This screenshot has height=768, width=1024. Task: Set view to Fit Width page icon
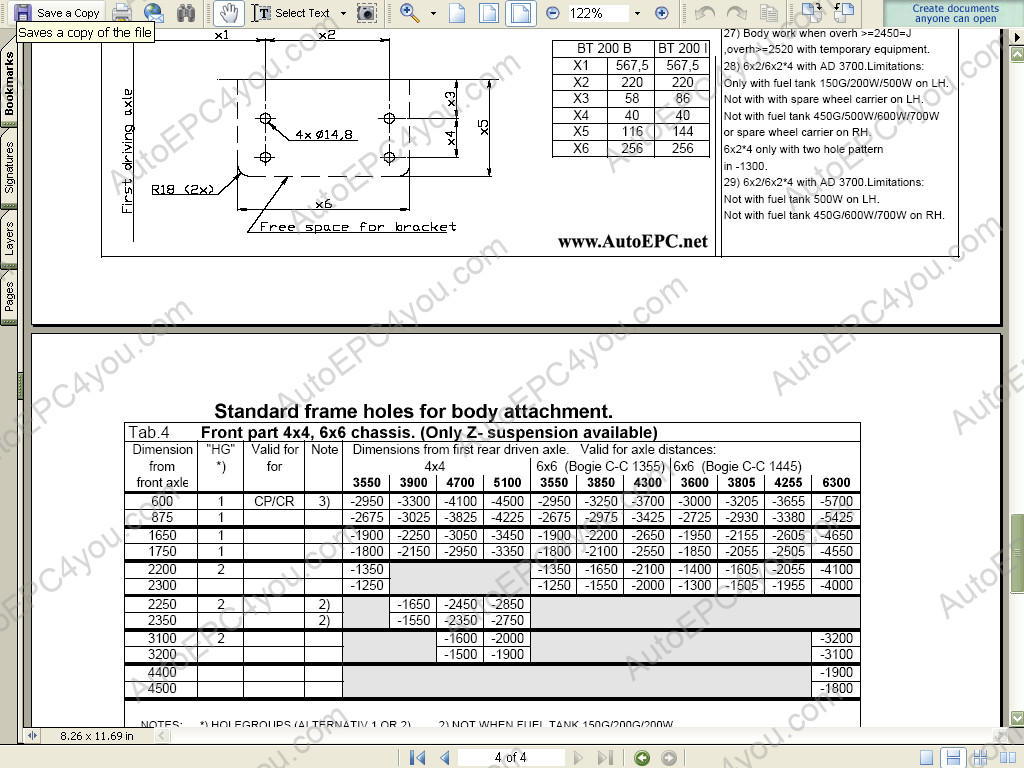pos(519,13)
